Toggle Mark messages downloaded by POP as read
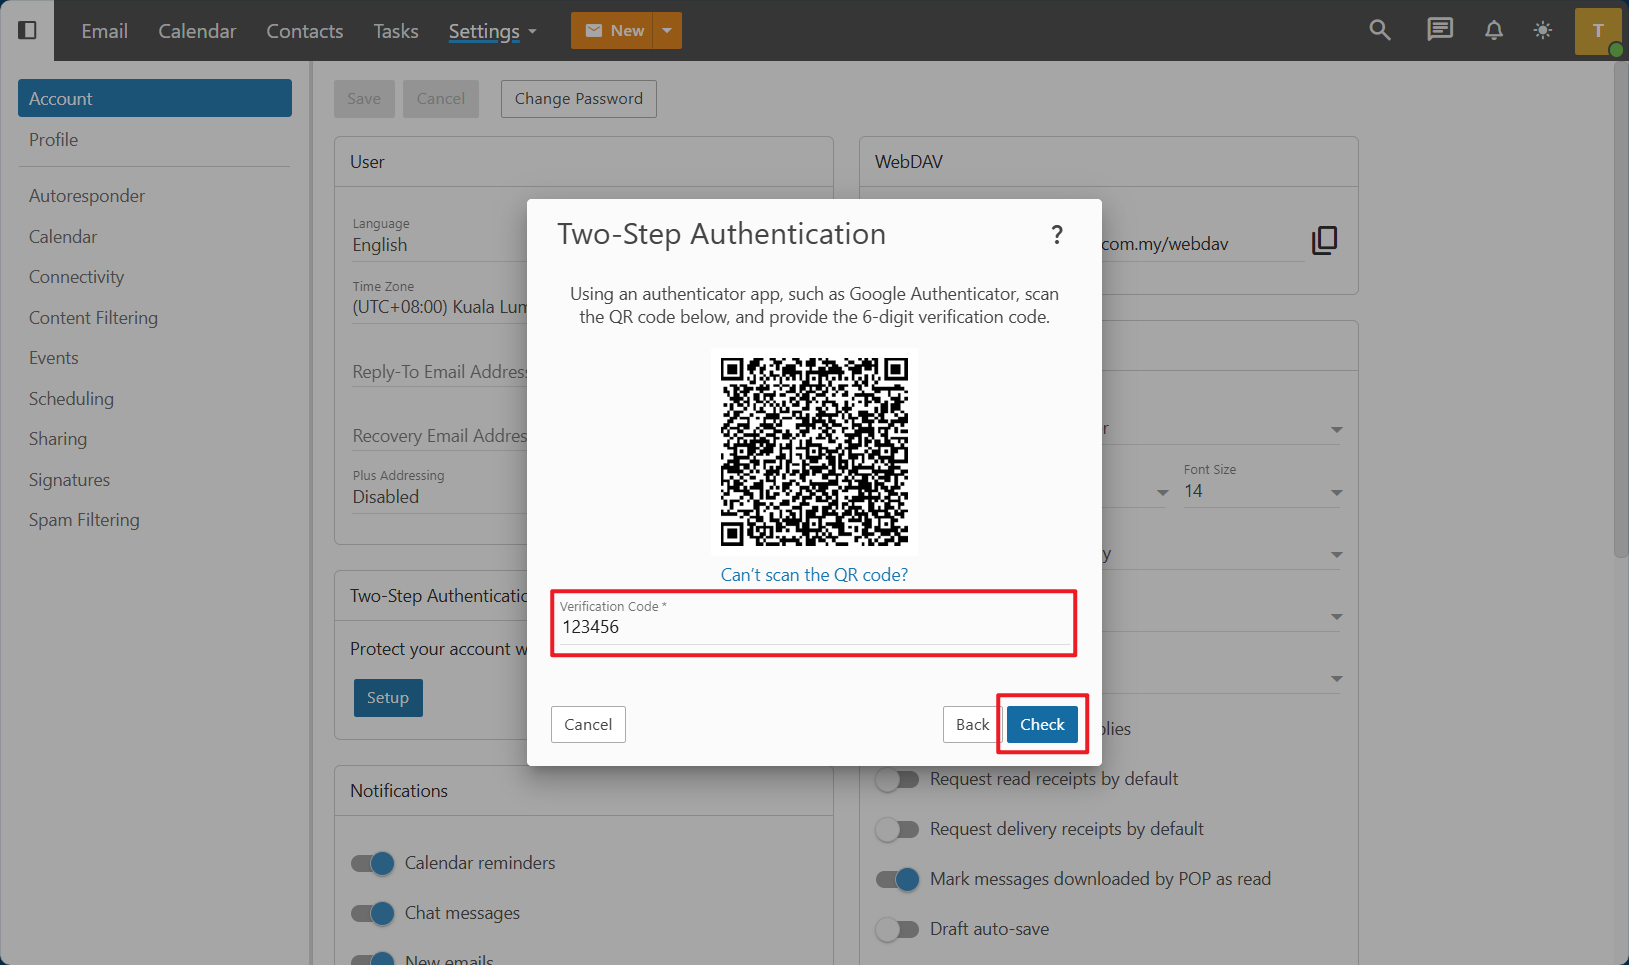Viewport: 1629px width, 965px height. [897, 879]
